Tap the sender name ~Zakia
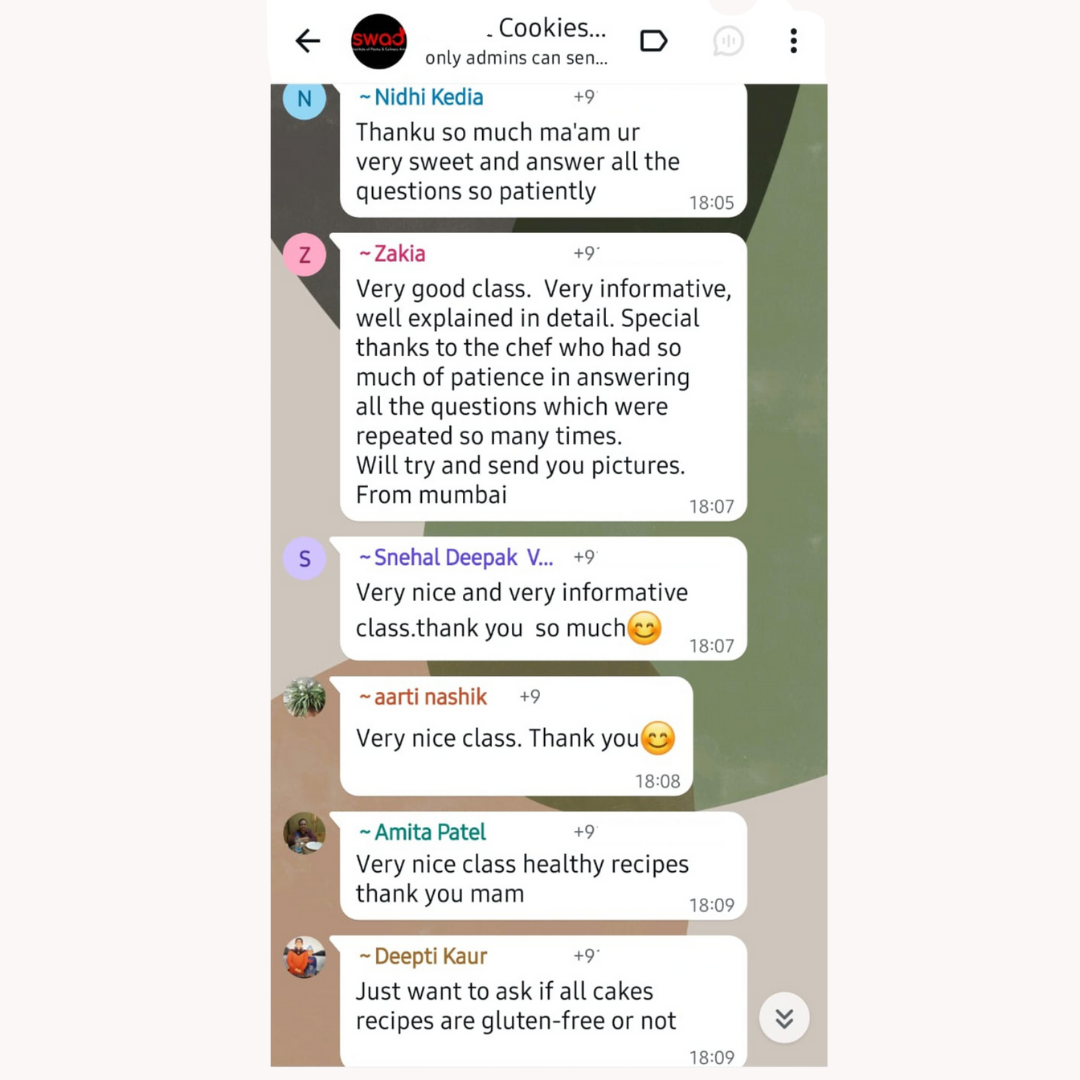The height and width of the screenshot is (1080, 1080). coord(392,253)
